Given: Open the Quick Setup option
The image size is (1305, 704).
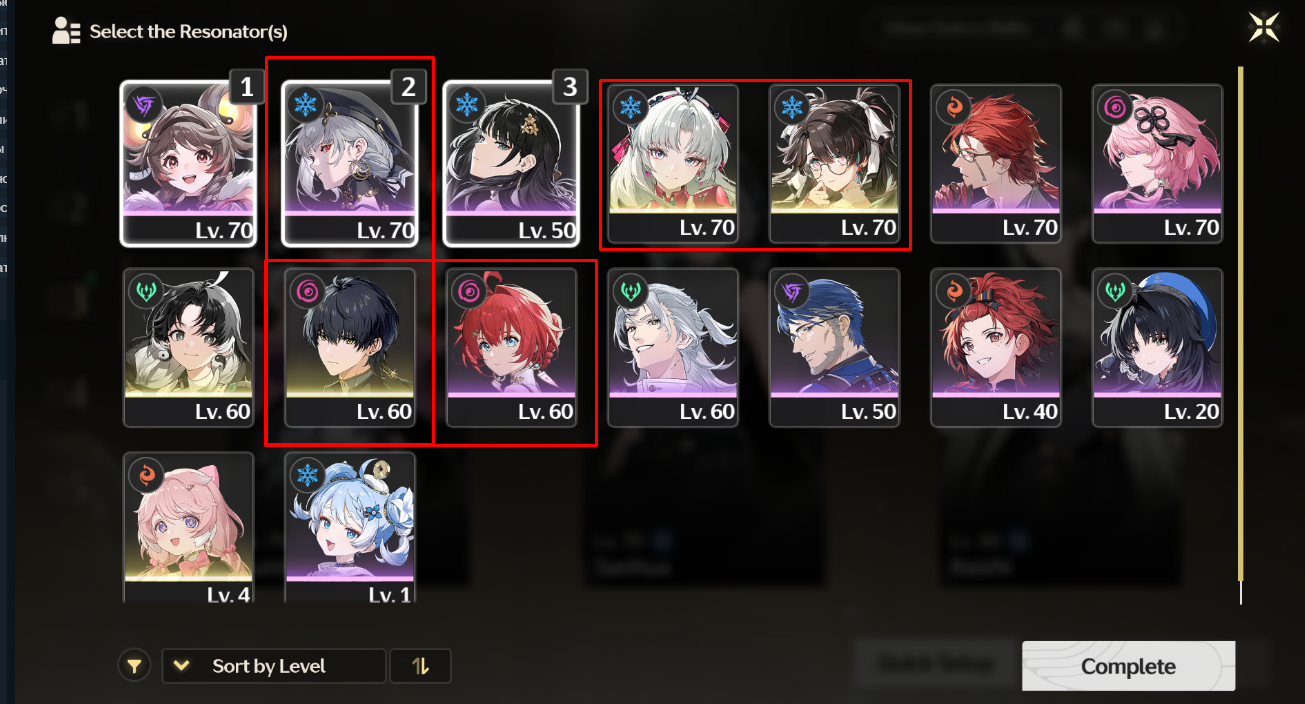Looking at the screenshot, I should click(x=935, y=664).
